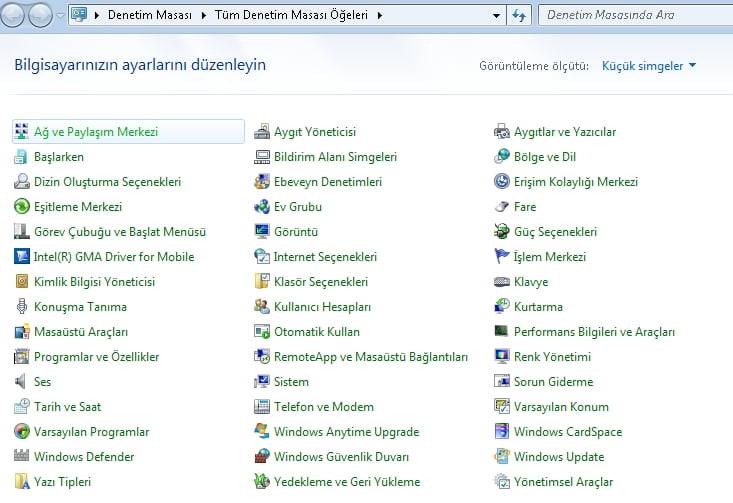
Task: Expand arrow after Denetim Masası breadcrumb
Action: tap(204, 15)
